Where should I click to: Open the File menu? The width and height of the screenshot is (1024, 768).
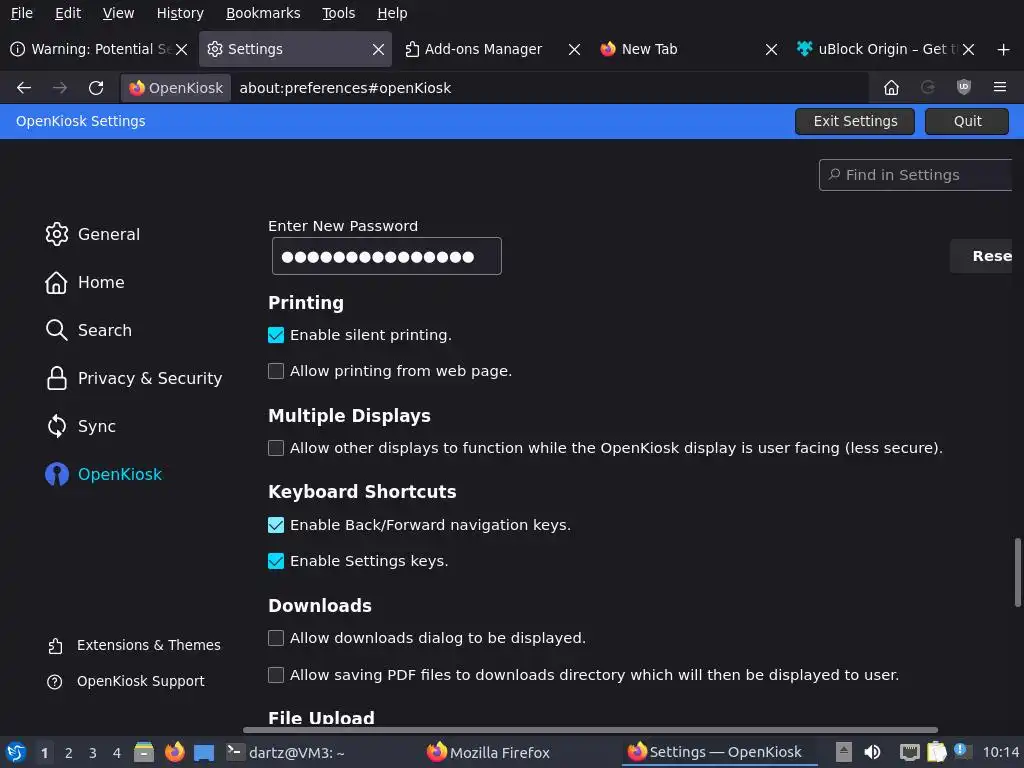pos(22,13)
